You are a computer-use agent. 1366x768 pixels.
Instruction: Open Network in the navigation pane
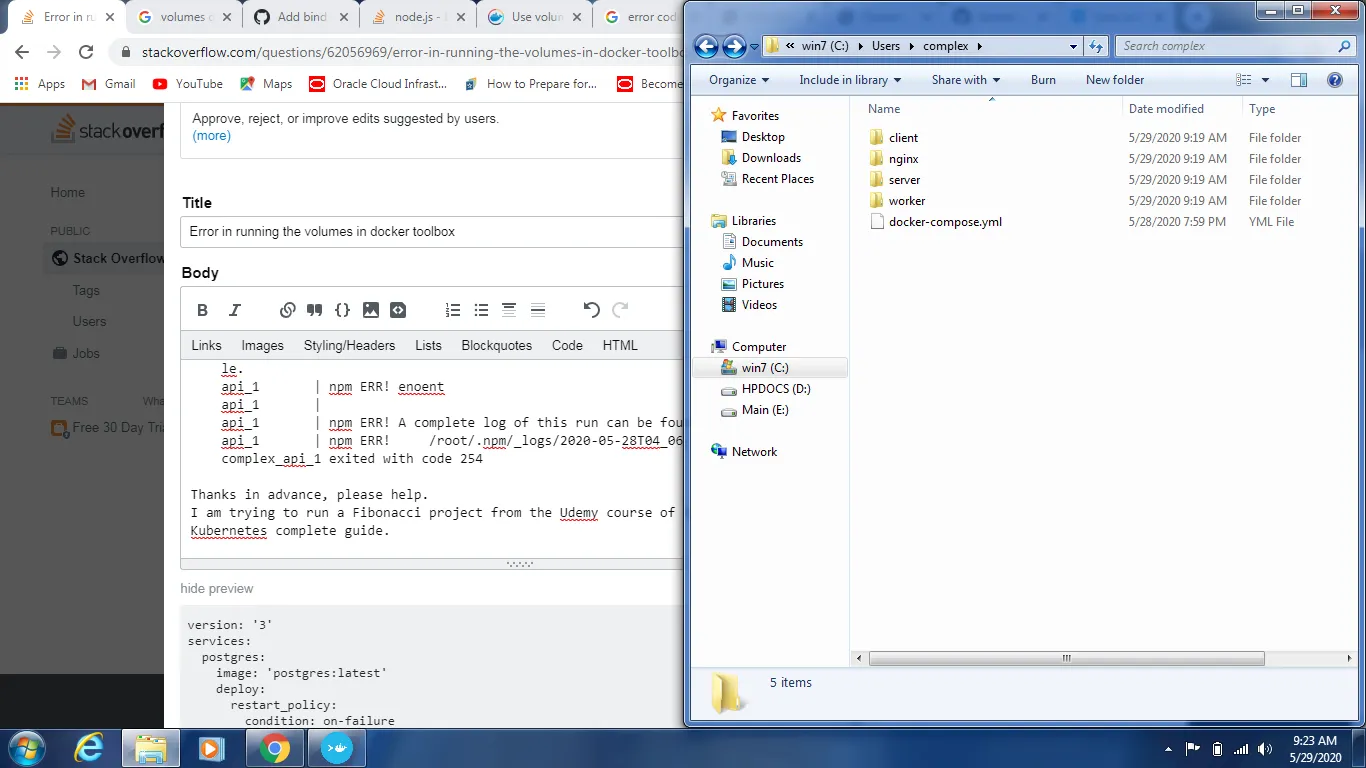tap(754, 452)
